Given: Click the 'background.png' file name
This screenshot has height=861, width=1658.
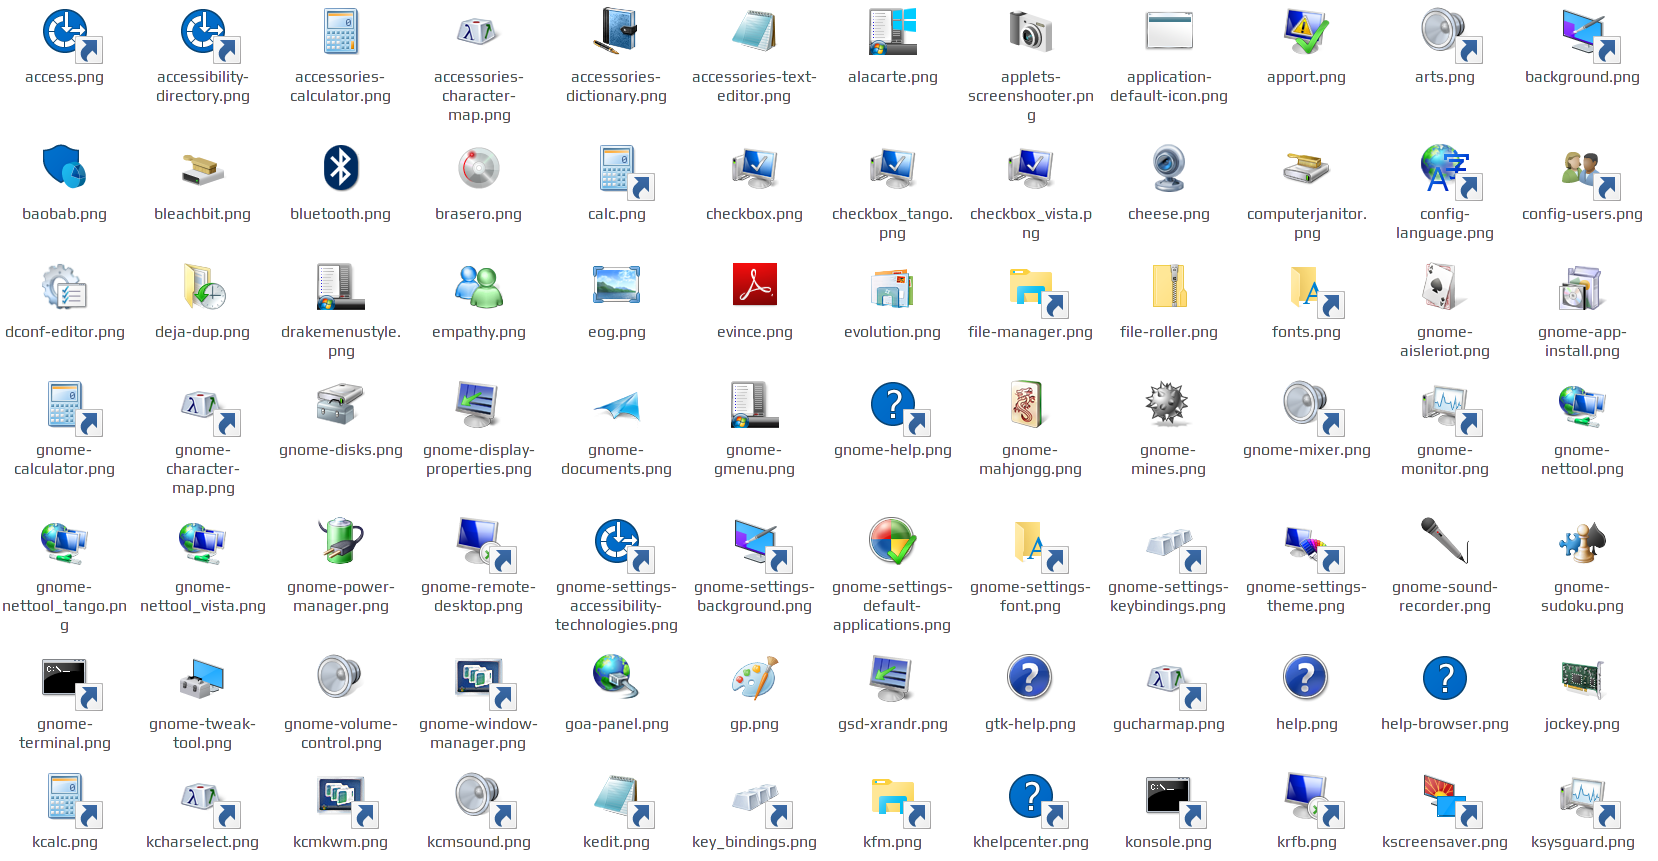Looking at the screenshot, I should 1582,77.
